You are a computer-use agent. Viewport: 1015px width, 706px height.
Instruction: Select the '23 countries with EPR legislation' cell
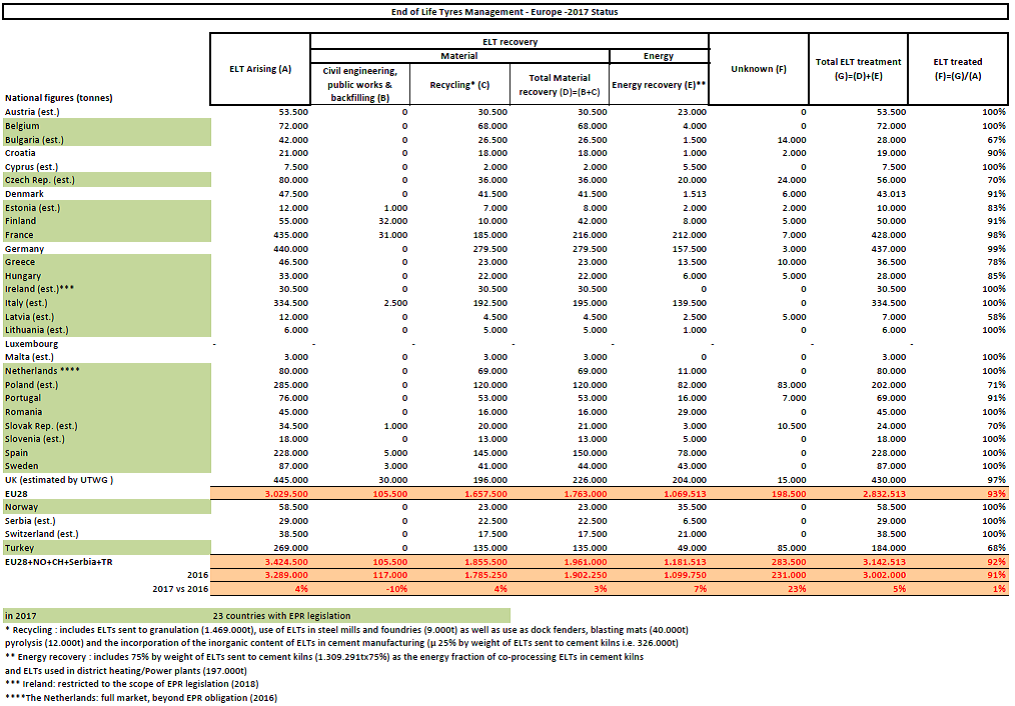[x=280, y=616]
